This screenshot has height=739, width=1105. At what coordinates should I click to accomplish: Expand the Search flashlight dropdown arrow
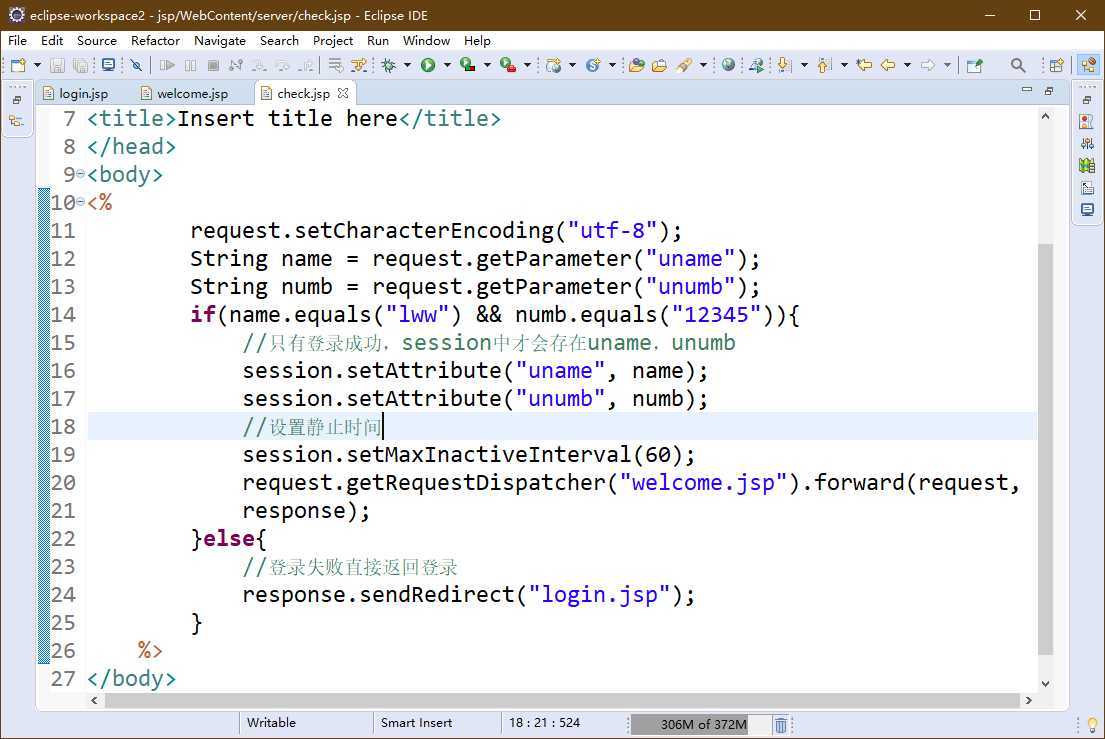click(x=703, y=66)
